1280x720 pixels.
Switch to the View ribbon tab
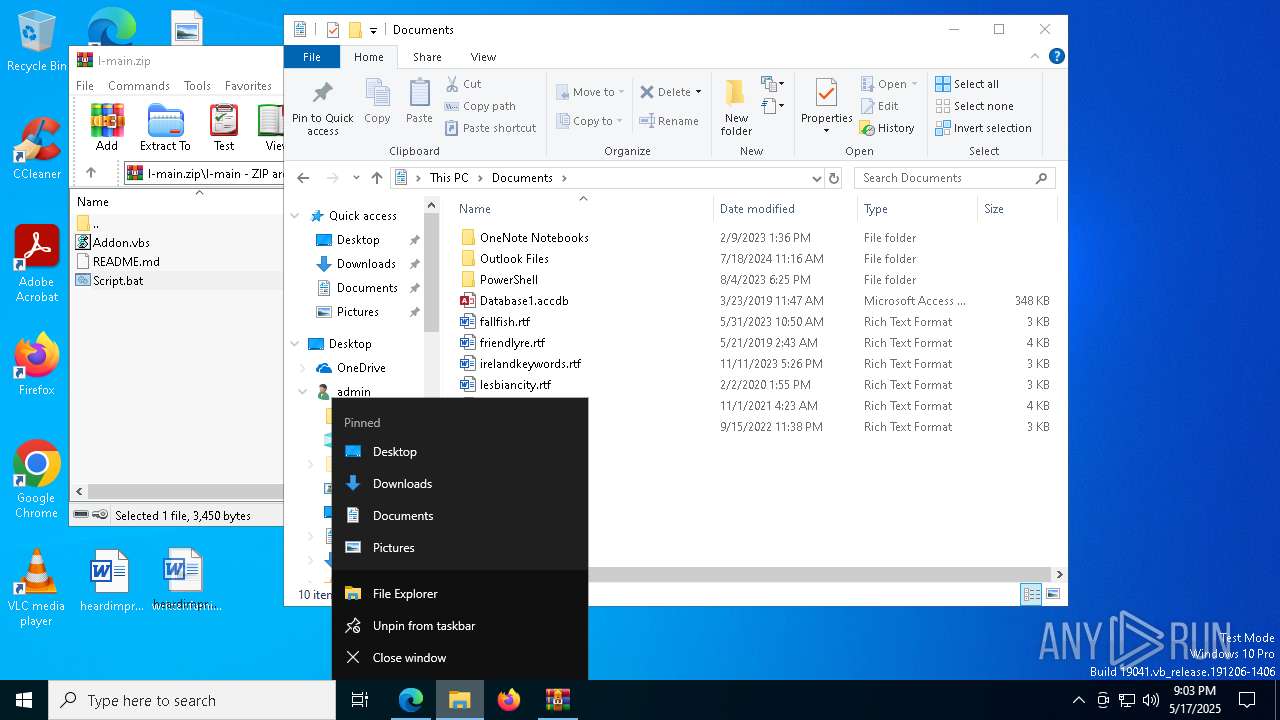click(483, 57)
